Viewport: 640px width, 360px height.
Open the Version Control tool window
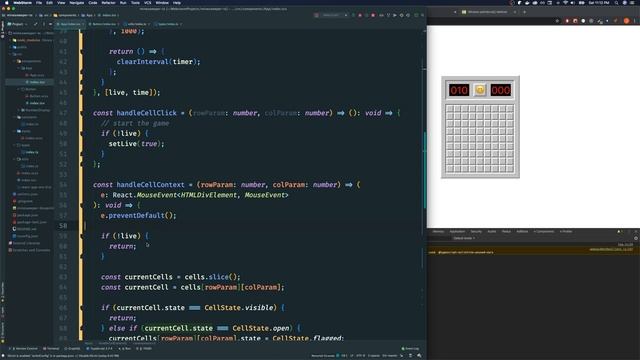(x=24, y=349)
